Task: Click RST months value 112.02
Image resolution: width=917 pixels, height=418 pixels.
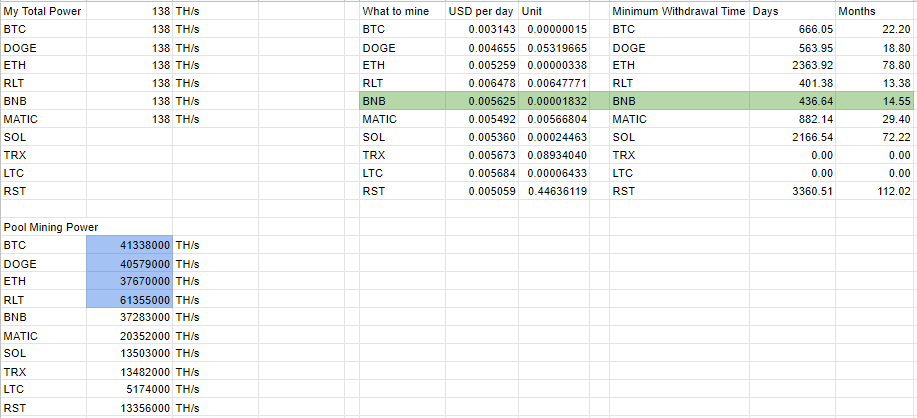Action: tap(876, 191)
